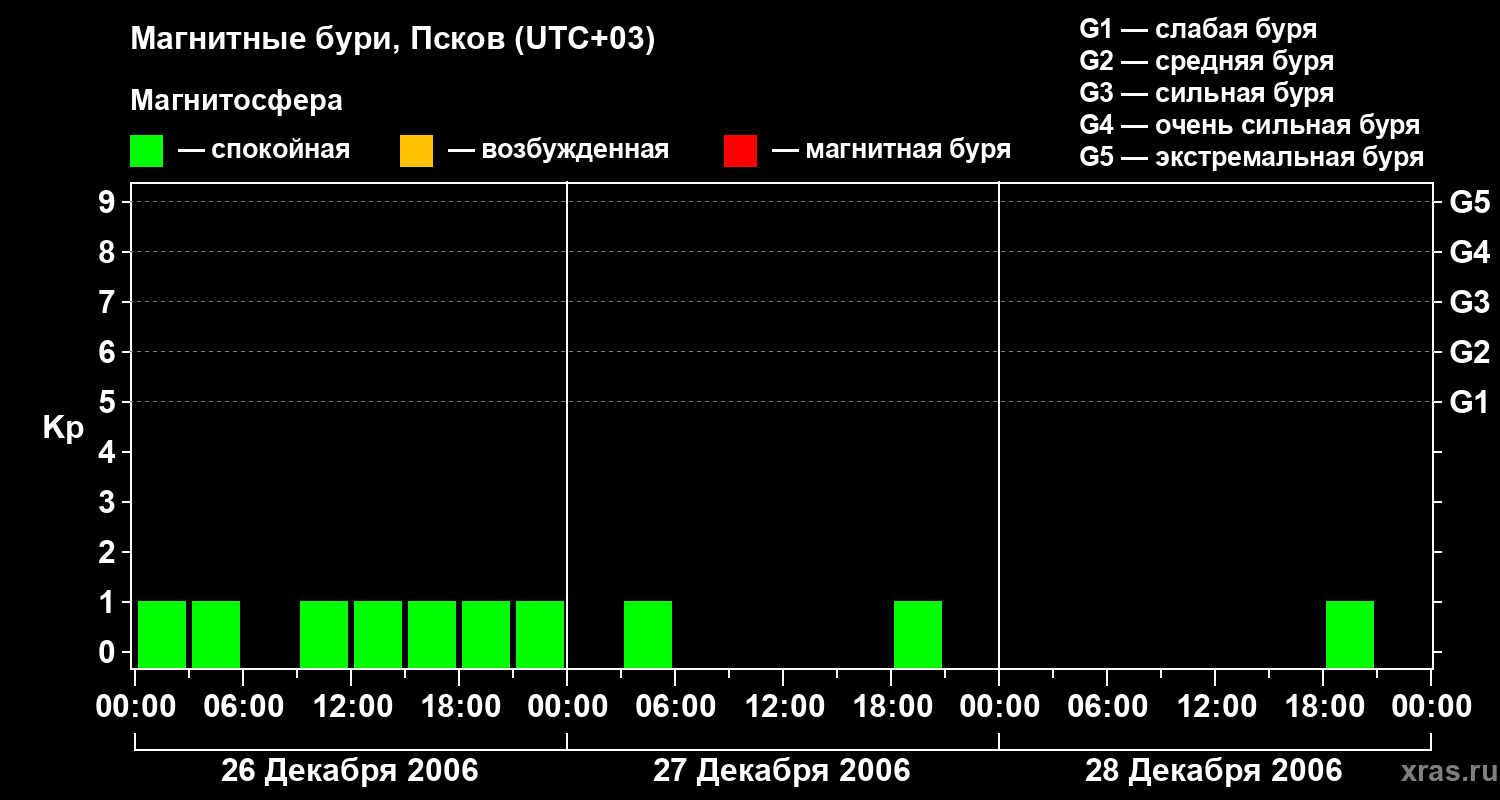This screenshot has width=1500, height=800.
Task: Click the 03:00–06:00 bar on 27 December
Action: pyautogui.click(x=648, y=634)
